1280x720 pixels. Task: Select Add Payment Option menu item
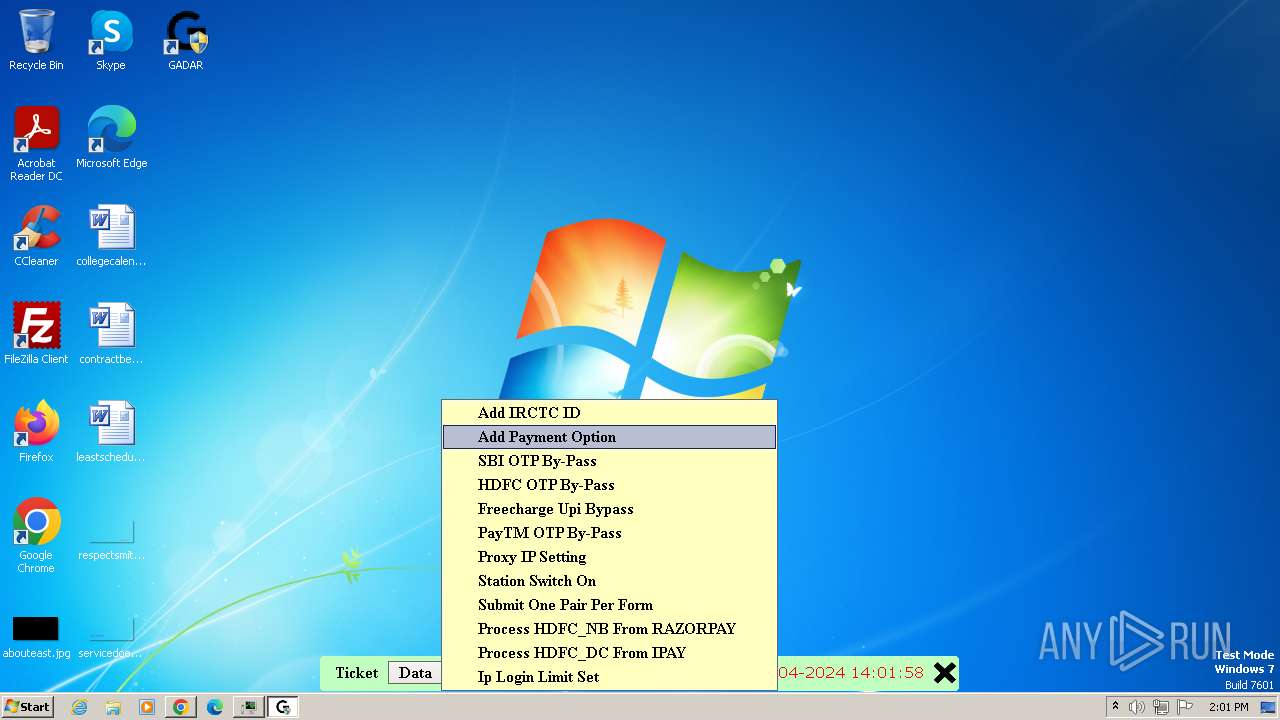pos(609,437)
